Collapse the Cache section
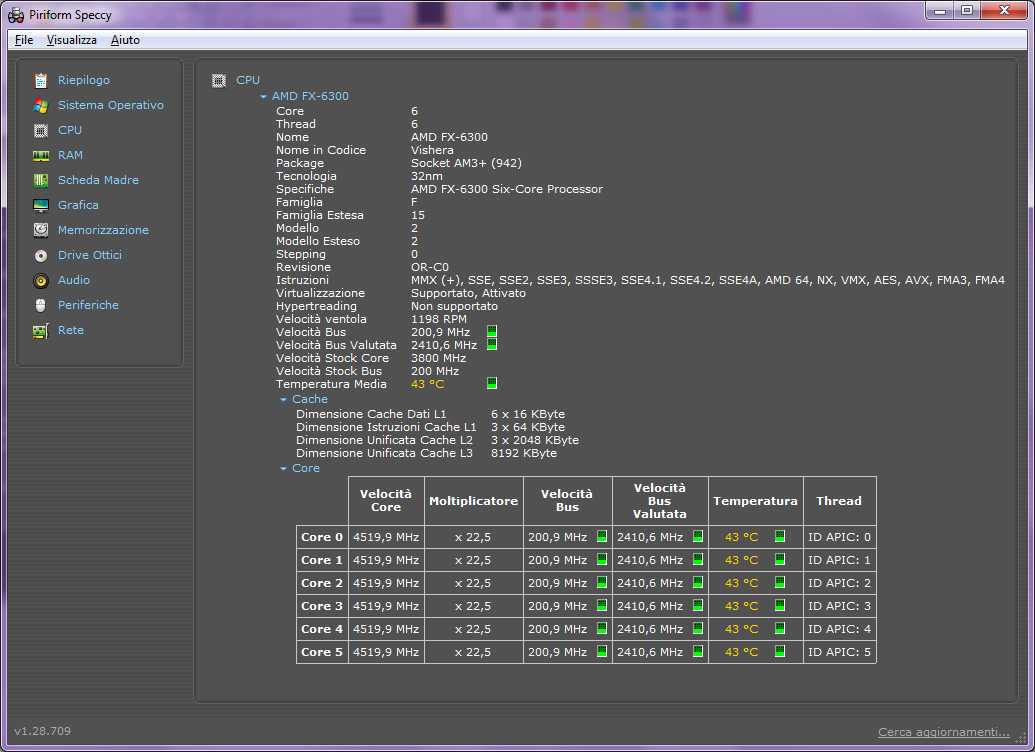 (283, 399)
